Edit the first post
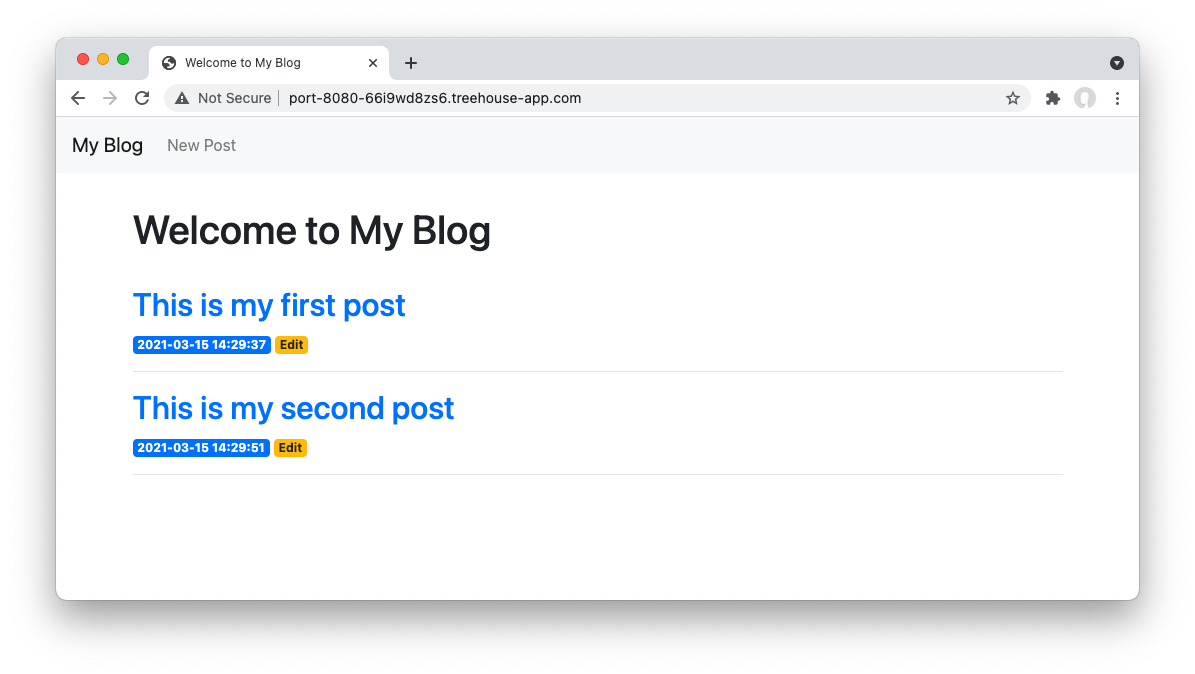 (291, 345)
